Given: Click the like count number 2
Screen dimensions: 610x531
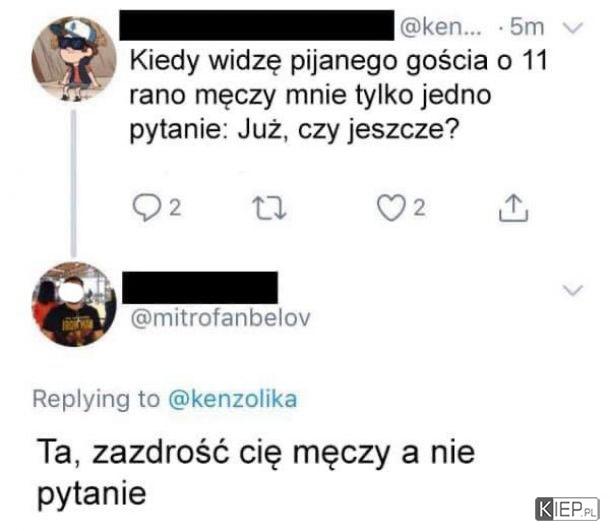Looking at the screenshot, I should pyautogui.click(x=419, y=208).
